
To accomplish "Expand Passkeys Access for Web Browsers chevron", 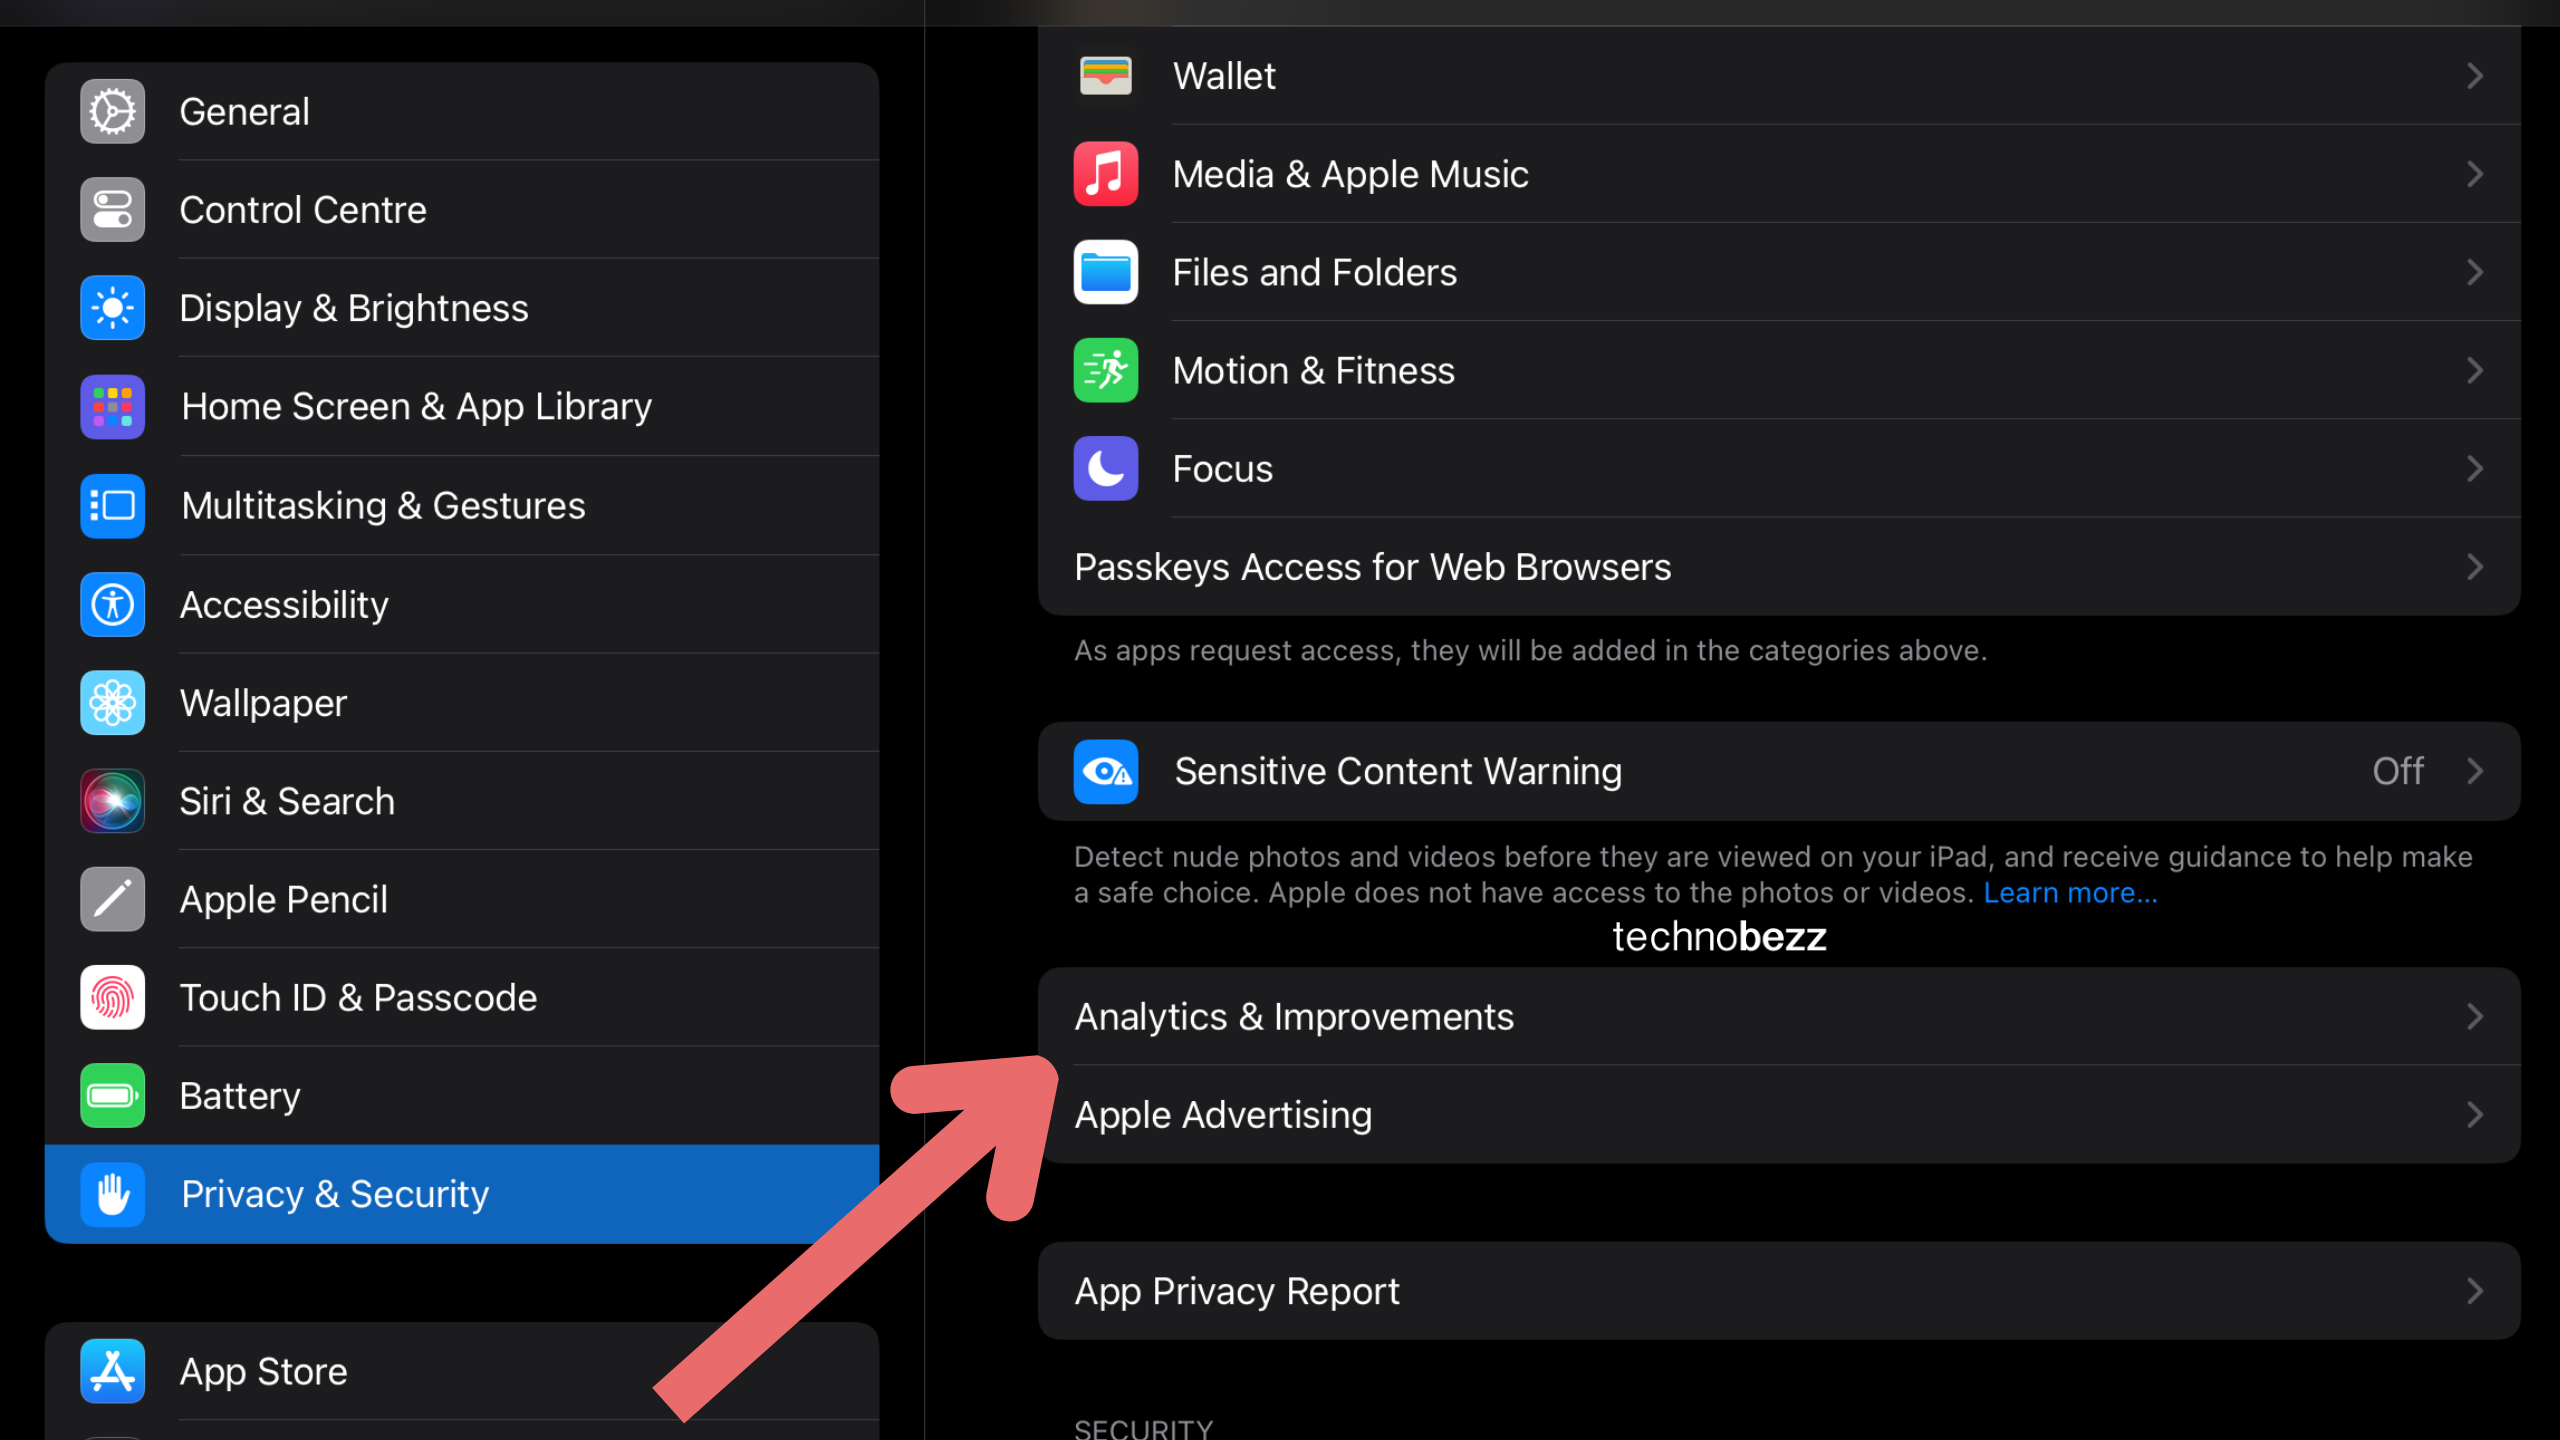I will pyautogui.click(x=2475, y=567).
